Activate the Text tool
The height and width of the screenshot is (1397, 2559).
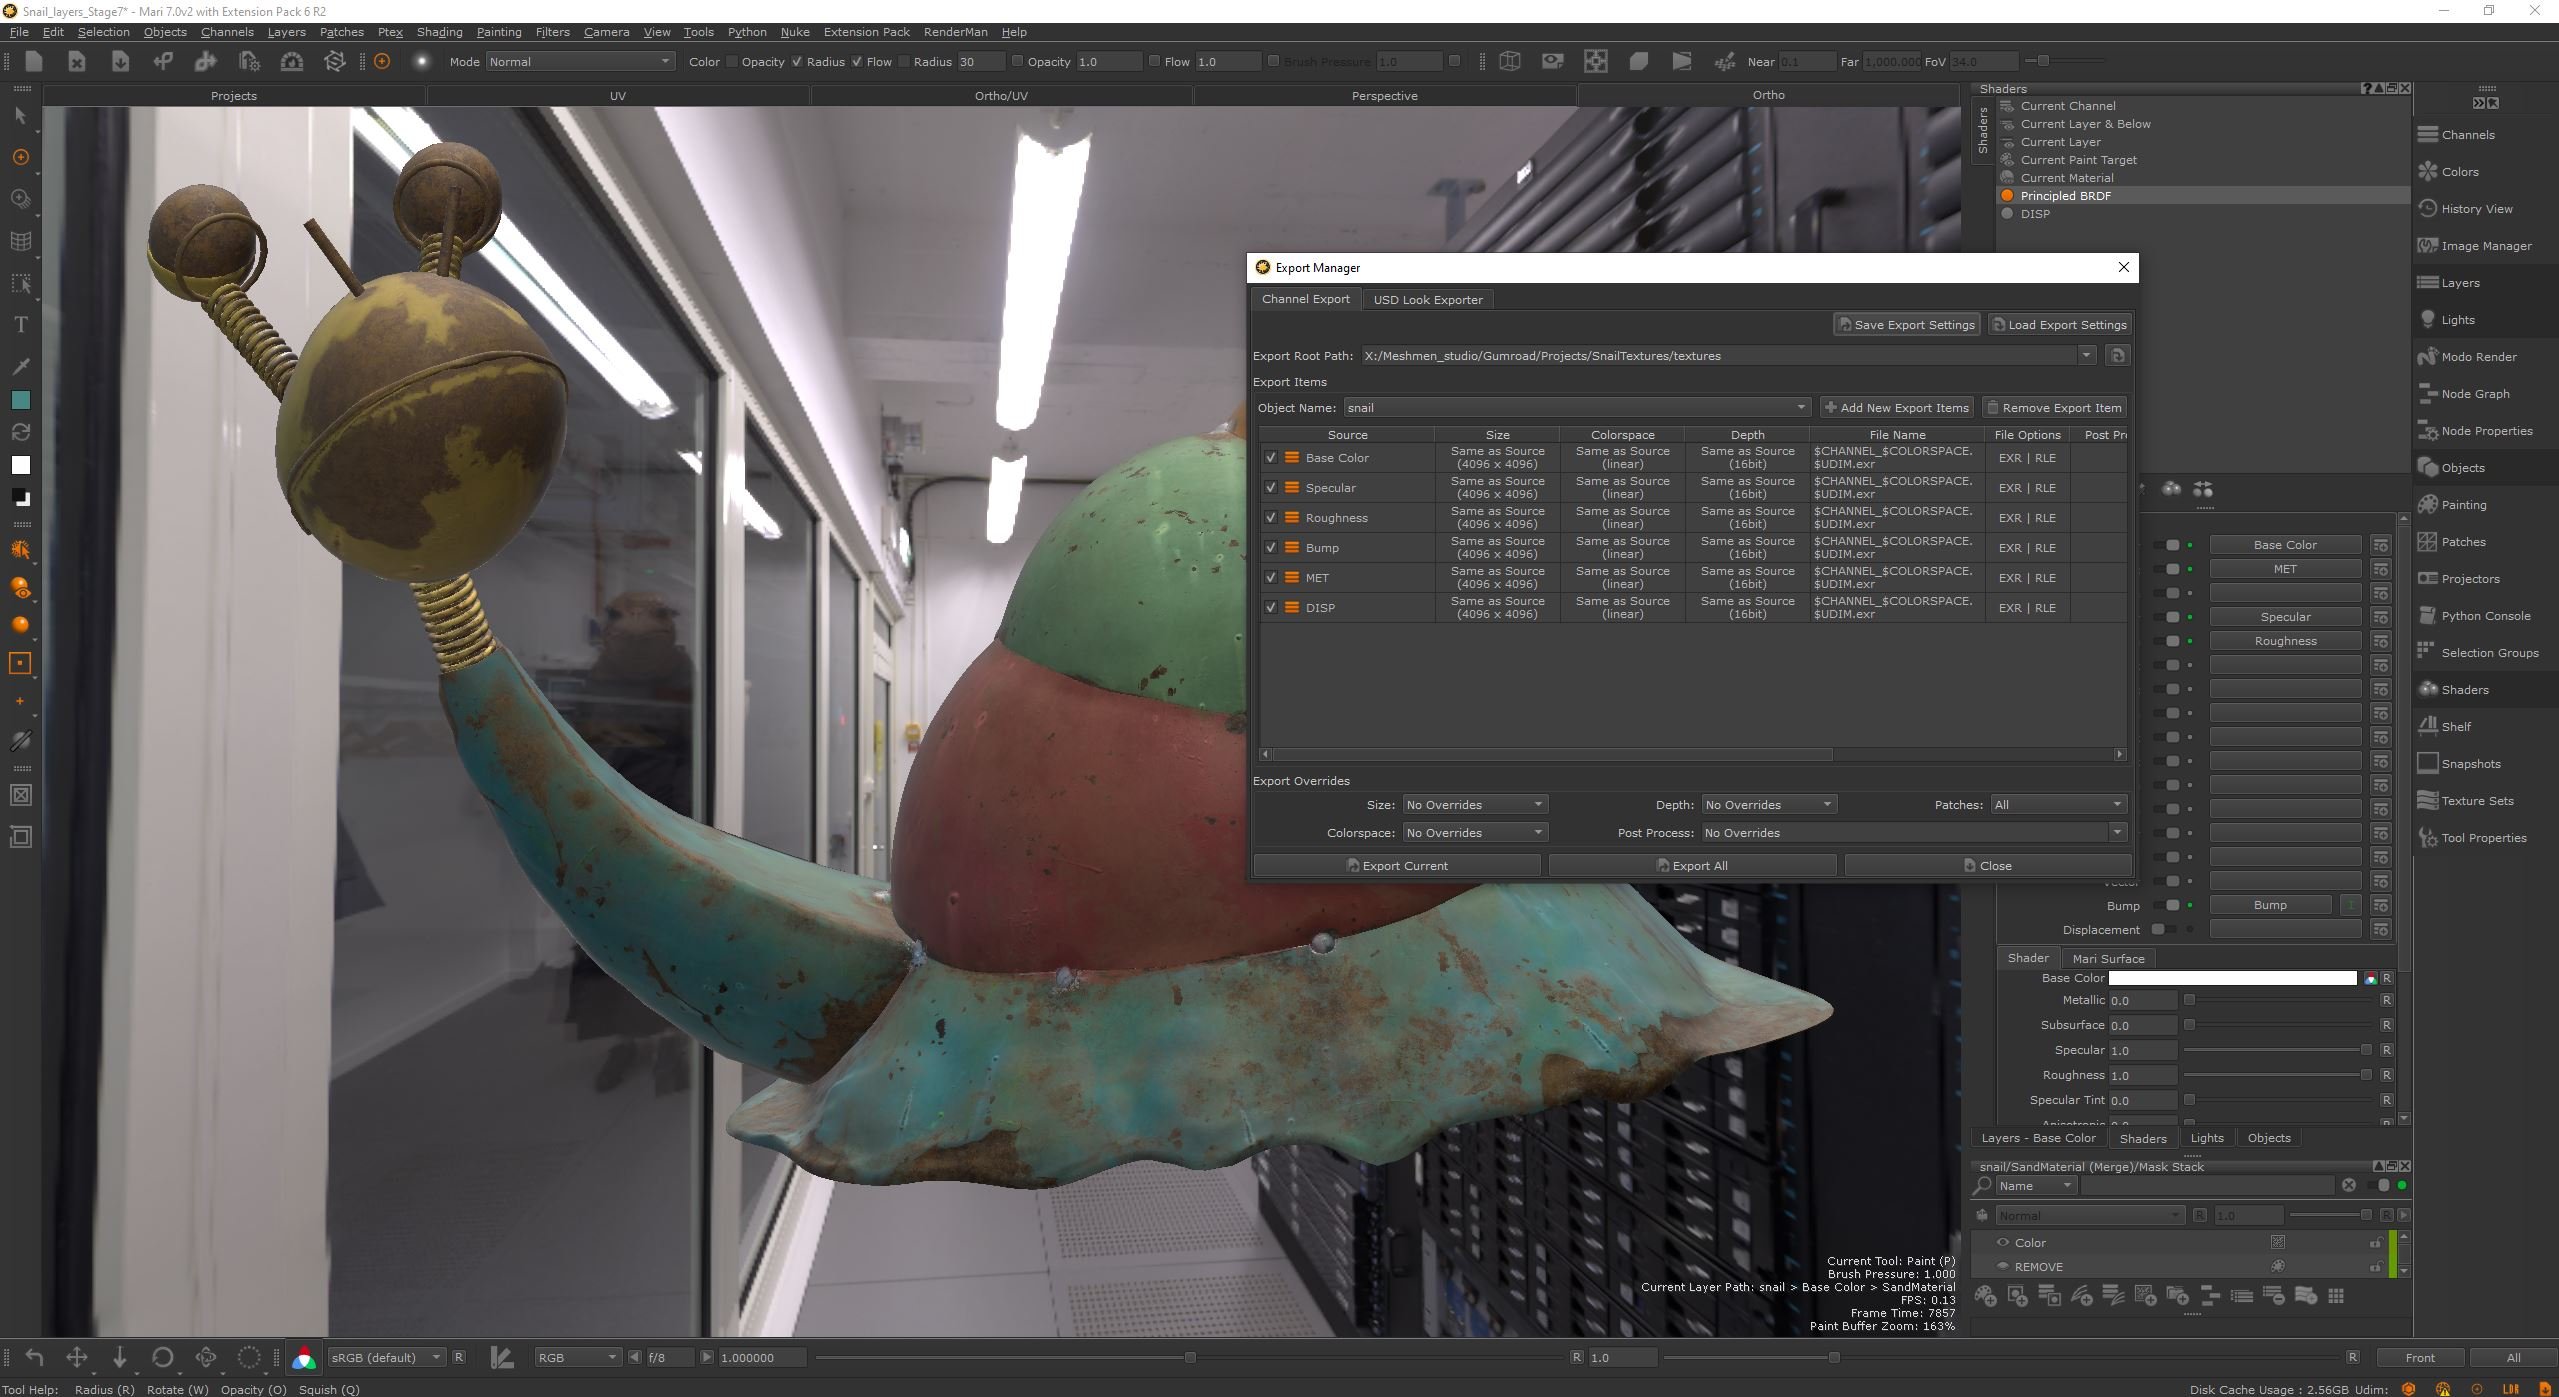[x=21, y=324]
